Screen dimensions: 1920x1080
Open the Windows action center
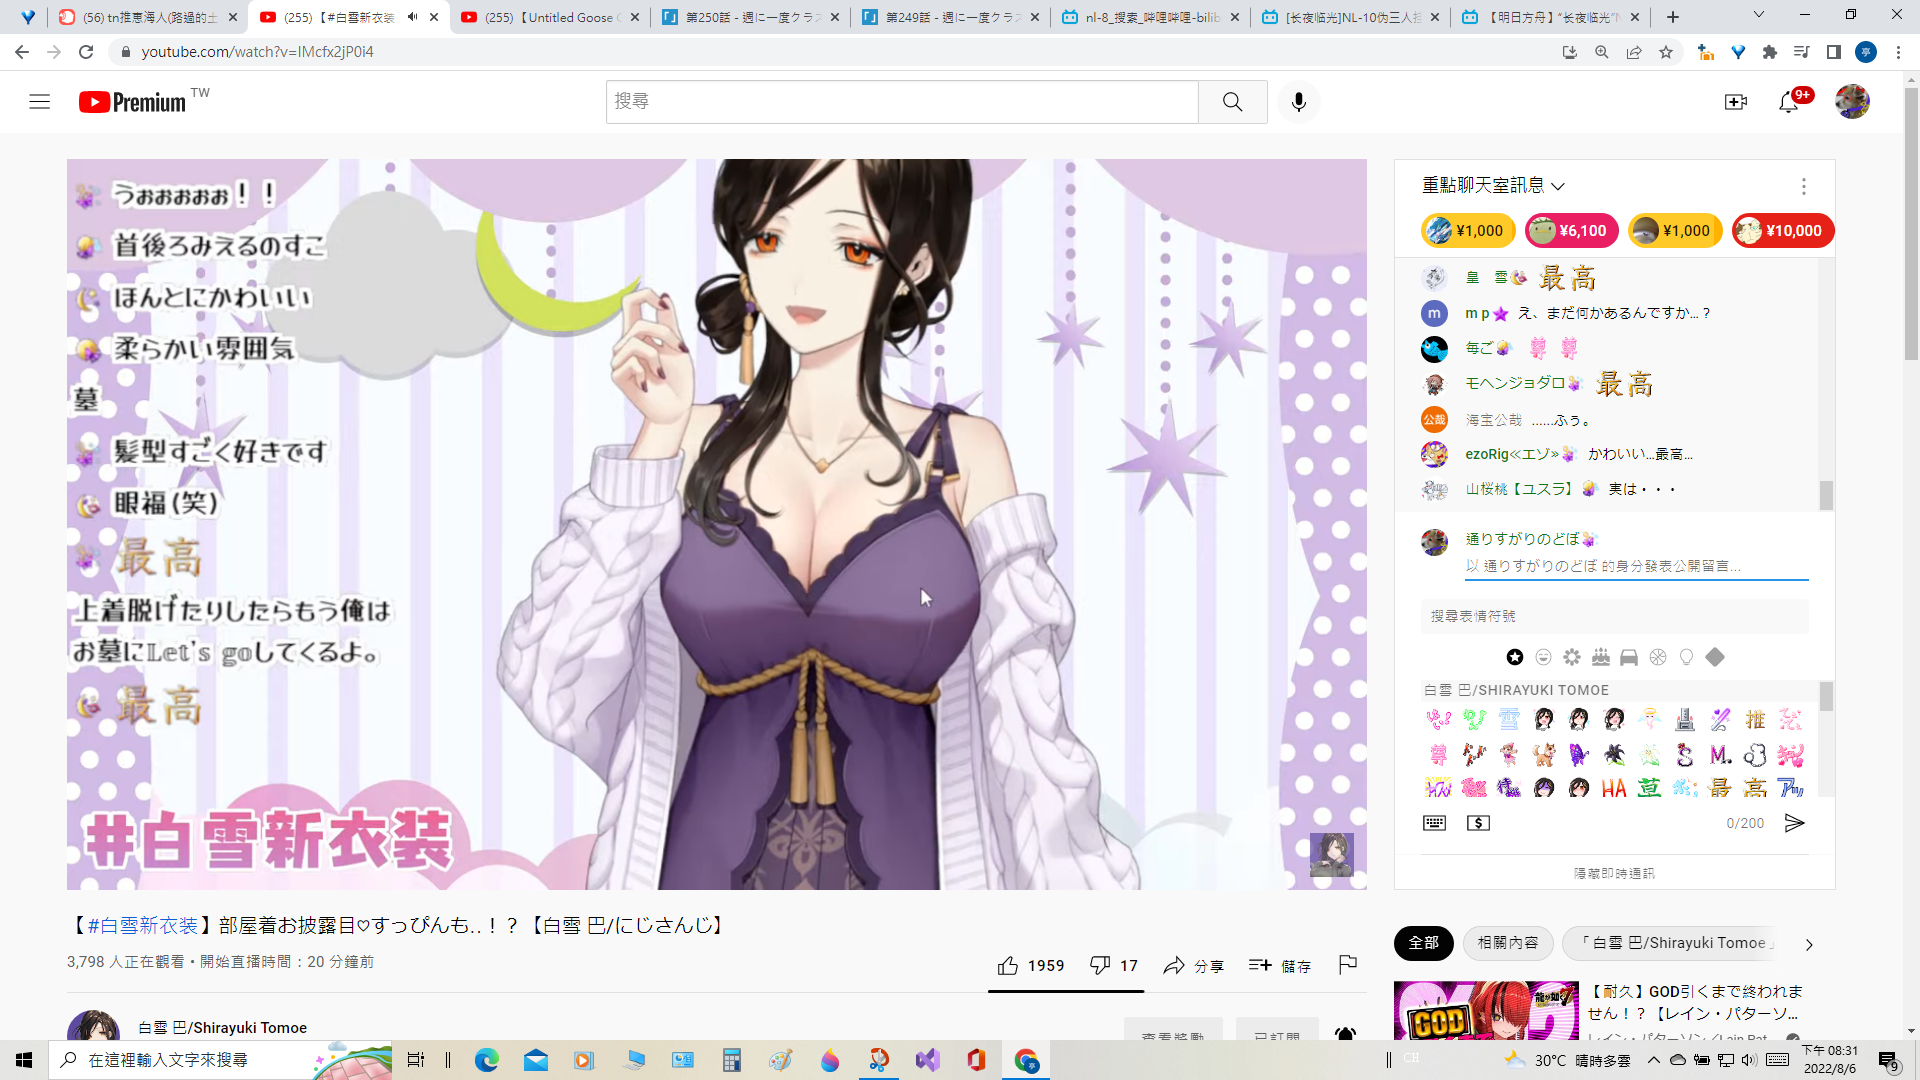(1888, 1060)
